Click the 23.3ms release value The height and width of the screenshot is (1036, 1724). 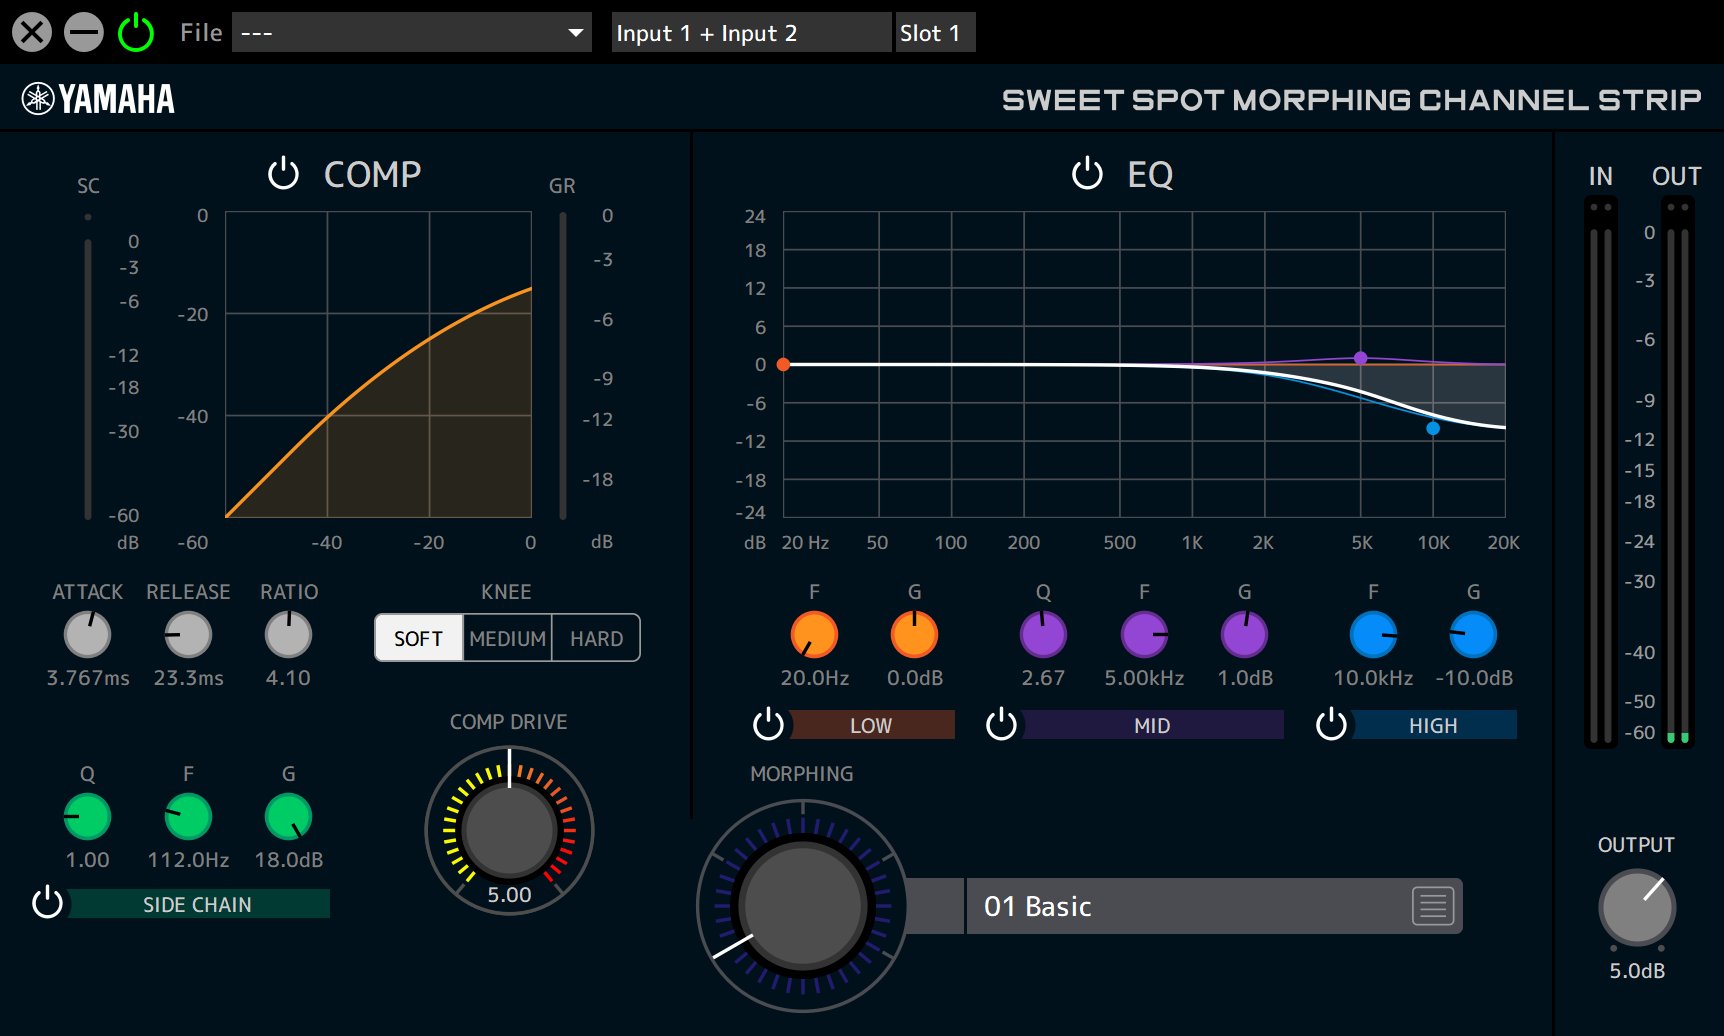[188, 678]
